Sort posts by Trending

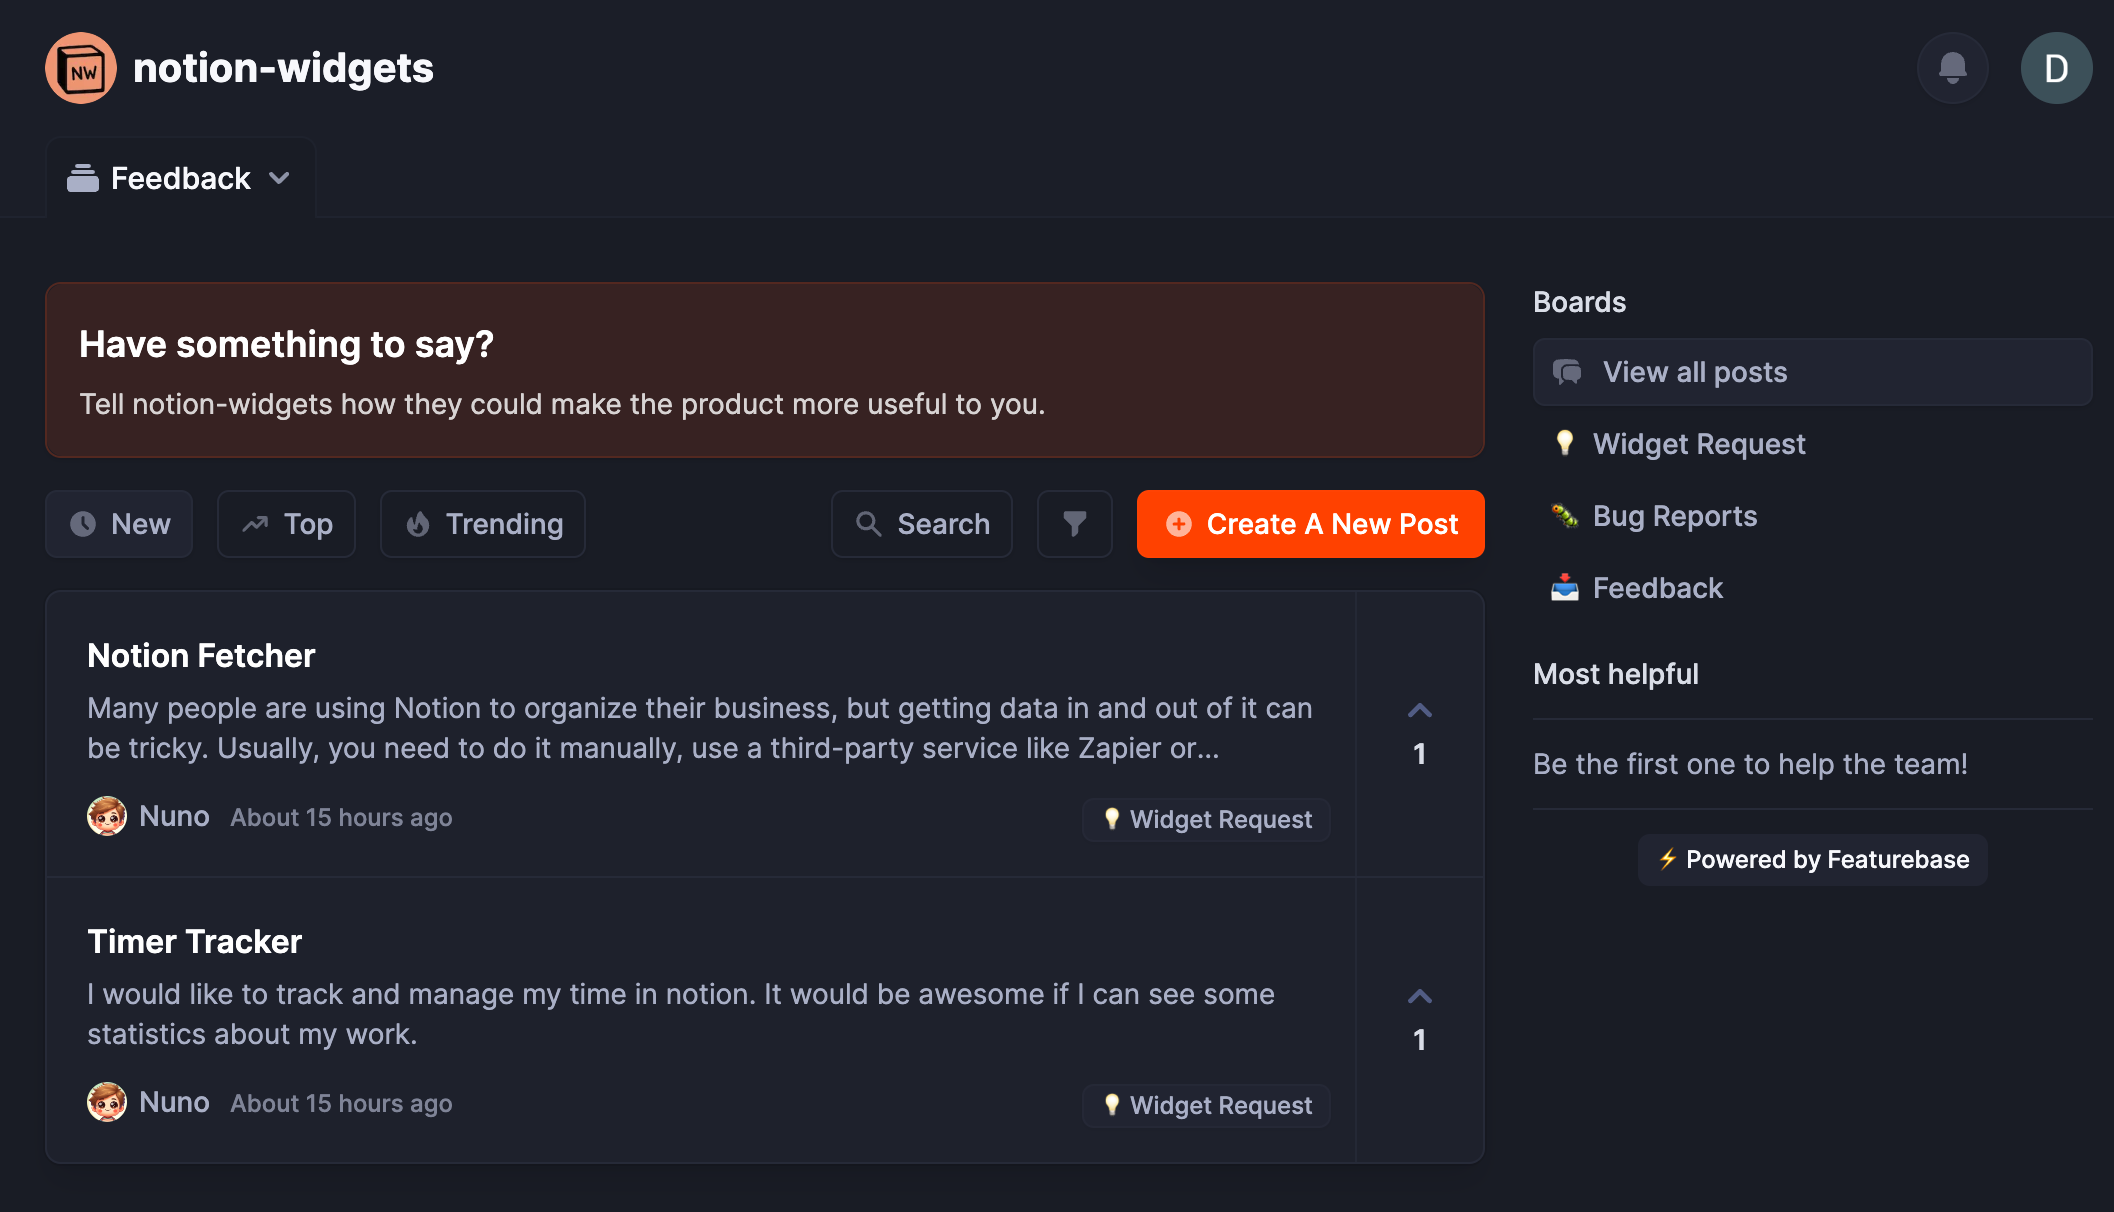coord(483,524)
